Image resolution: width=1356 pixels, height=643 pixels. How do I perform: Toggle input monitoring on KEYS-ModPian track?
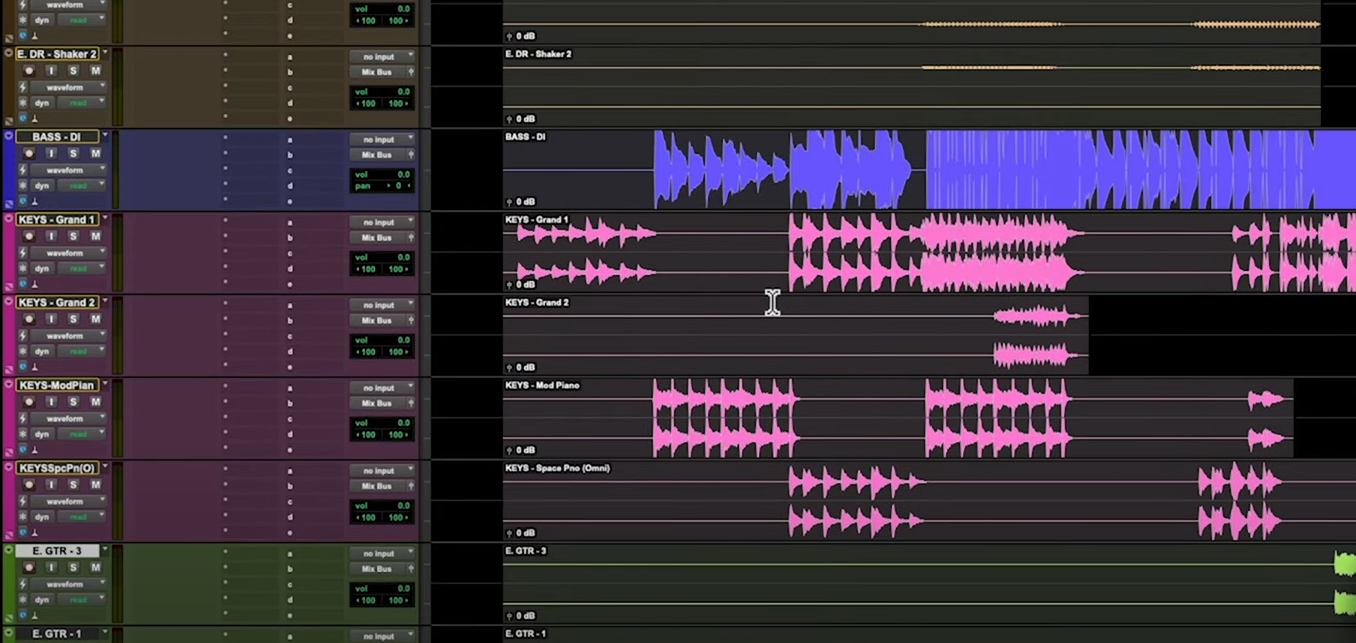pos(51,402)
